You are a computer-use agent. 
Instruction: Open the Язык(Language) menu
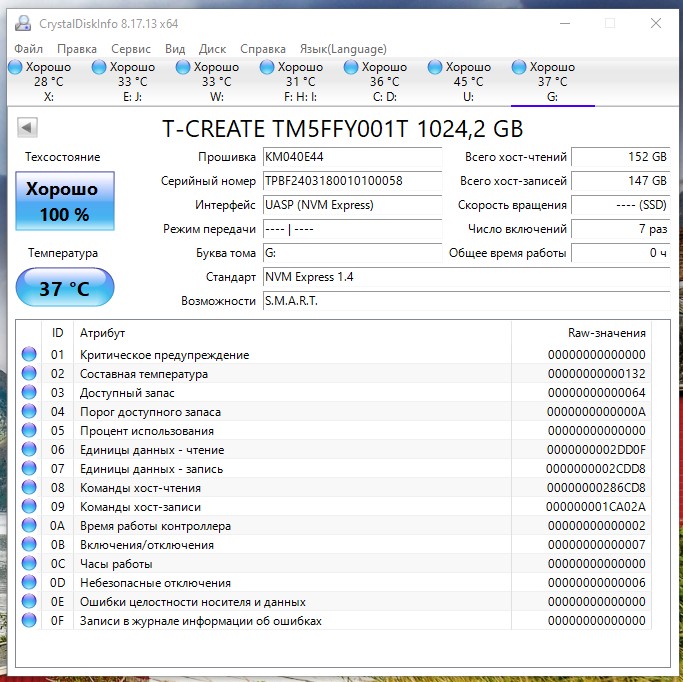pos(343,49)
